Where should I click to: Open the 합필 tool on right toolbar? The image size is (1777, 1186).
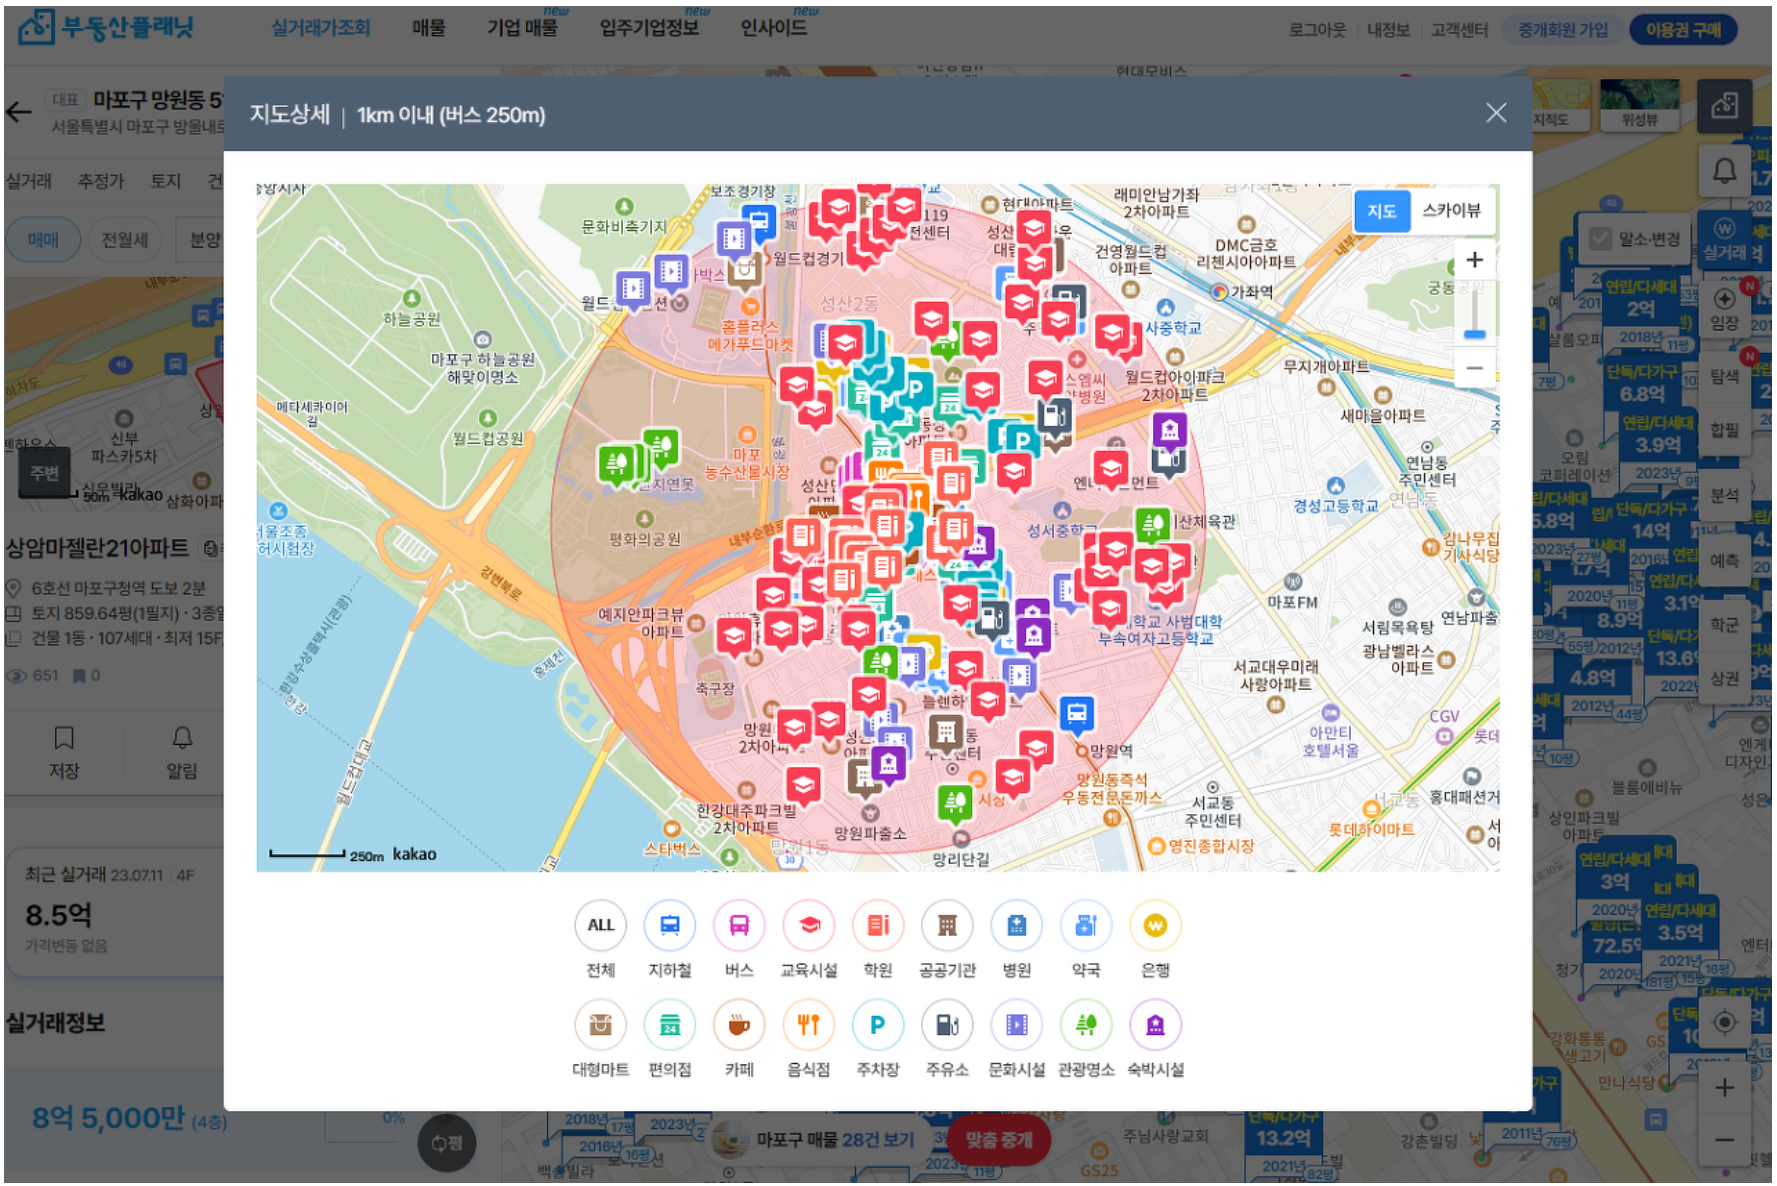coord(1725,430)
